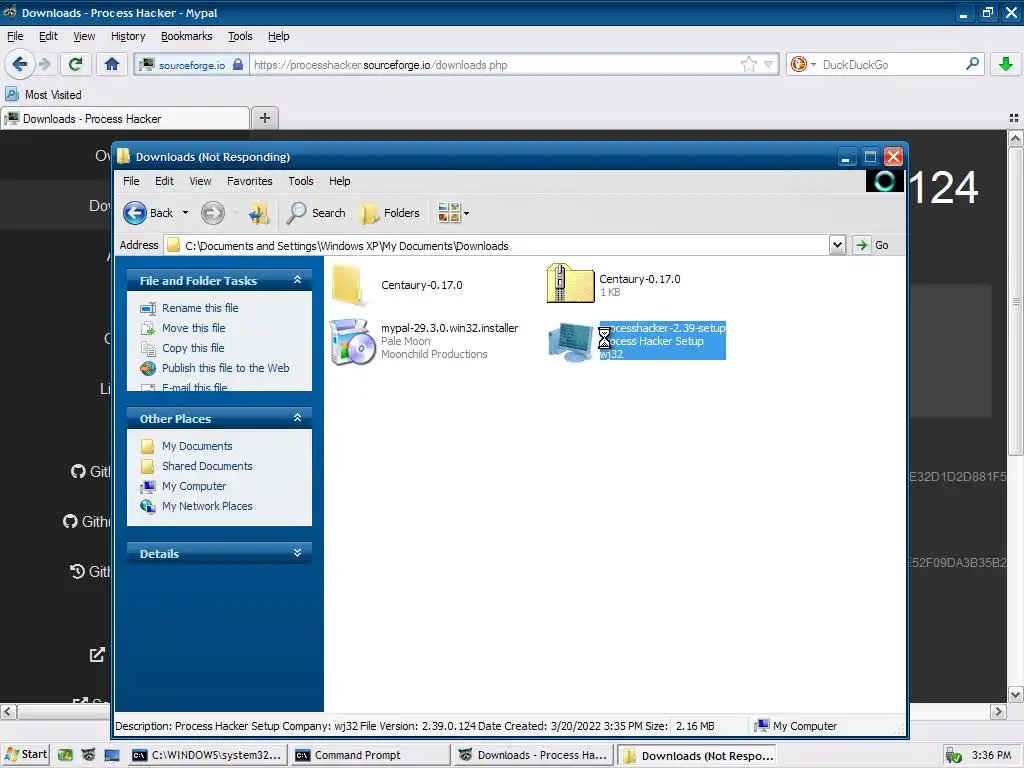Screen dimensions: 1024x768
Task: Open the Mypal home page
Action: click(x=112, y=64)
